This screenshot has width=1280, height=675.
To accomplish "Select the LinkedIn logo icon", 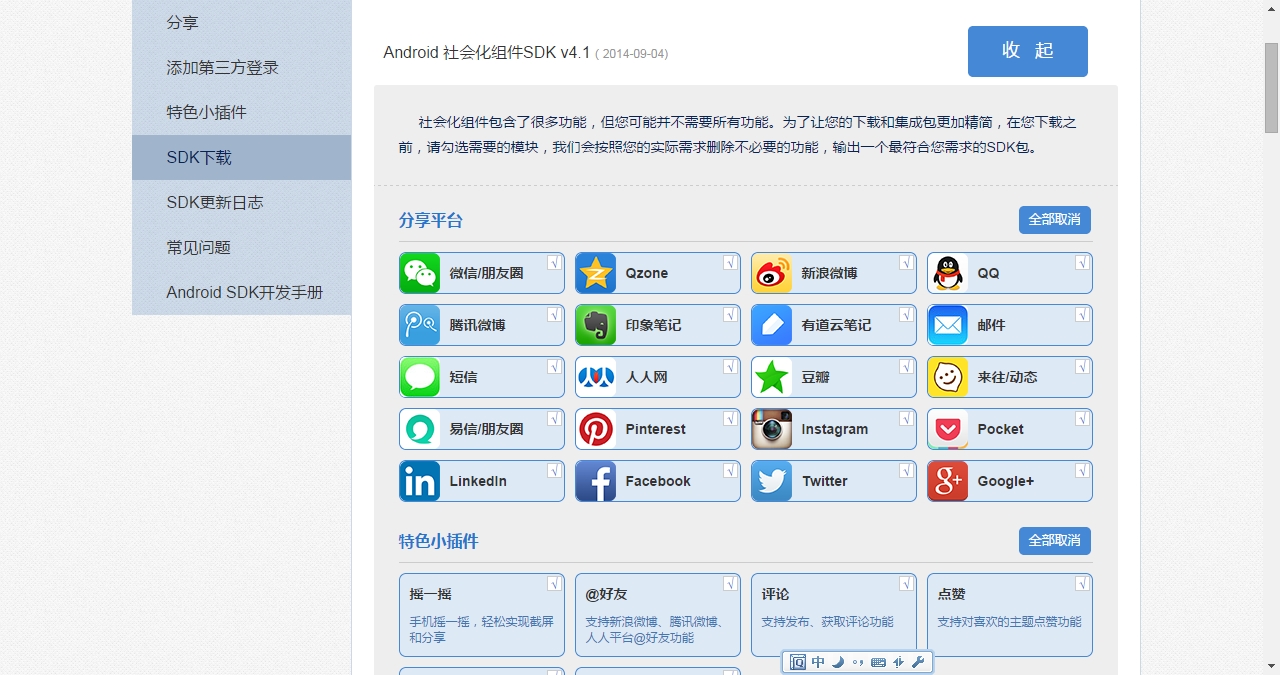I will pos(420,481).
